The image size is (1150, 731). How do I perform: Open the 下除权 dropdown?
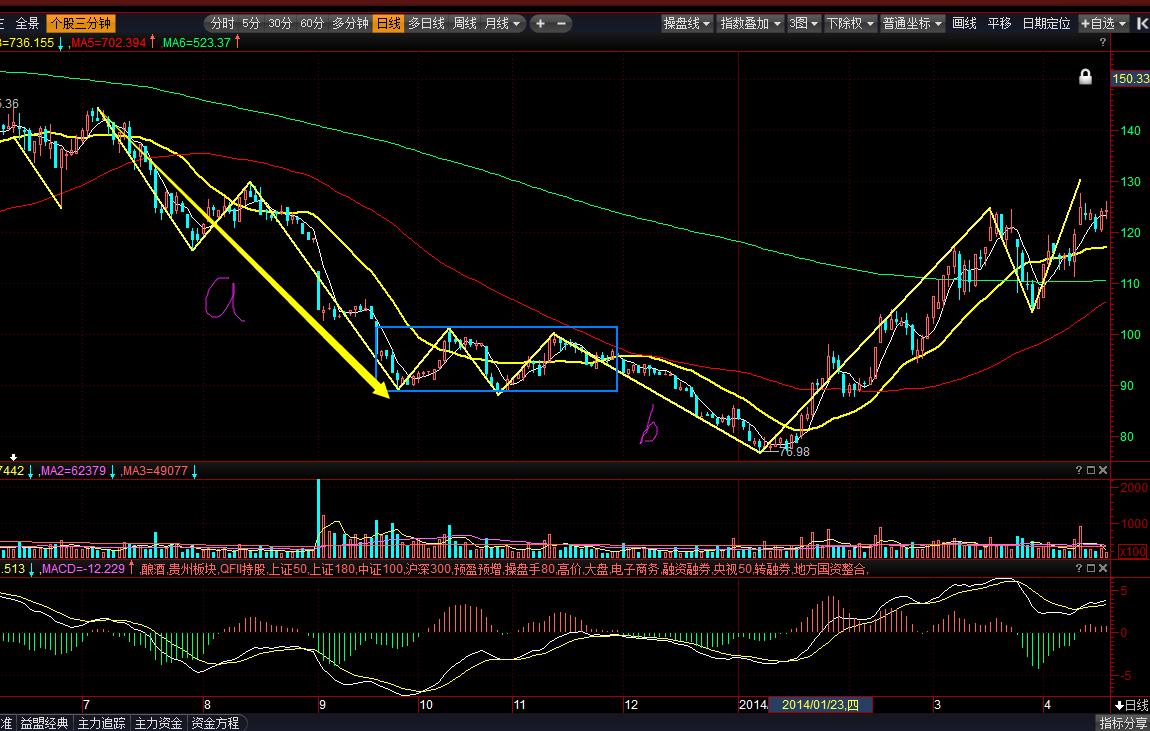click(x=850, y=23)
